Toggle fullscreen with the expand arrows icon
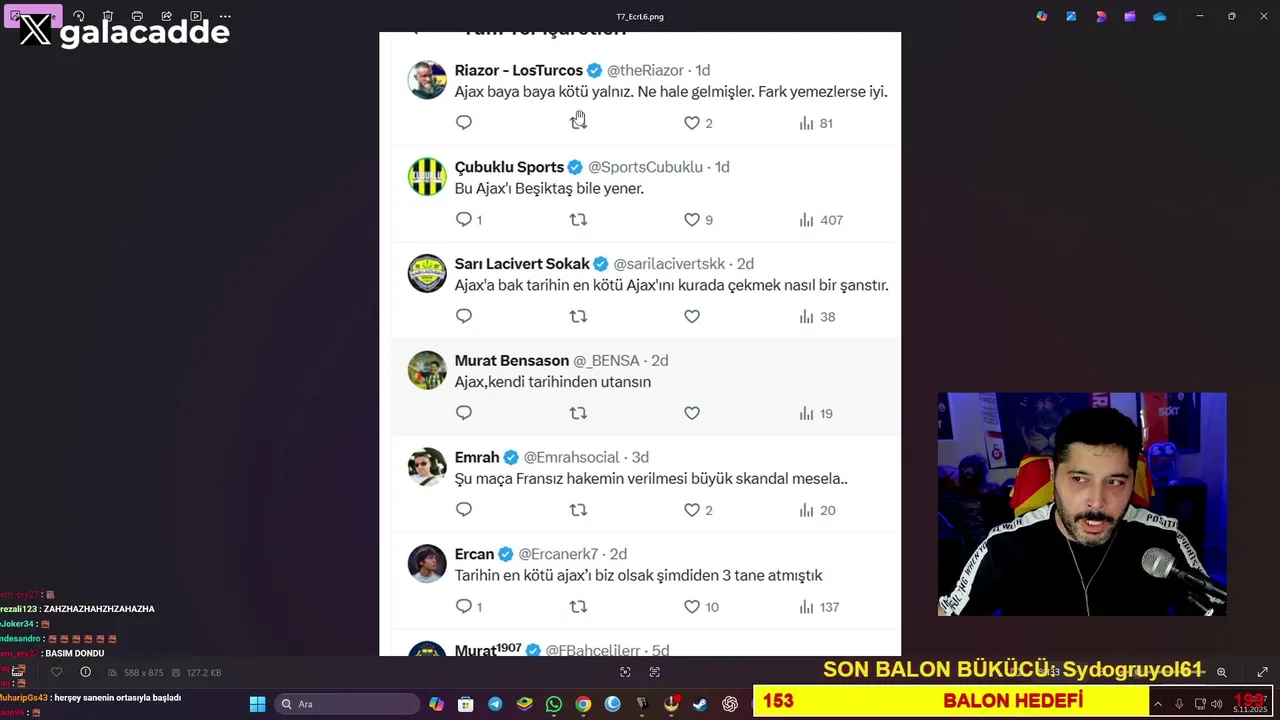Viewport: 1280px width, 720px height. pos(1262,672)
